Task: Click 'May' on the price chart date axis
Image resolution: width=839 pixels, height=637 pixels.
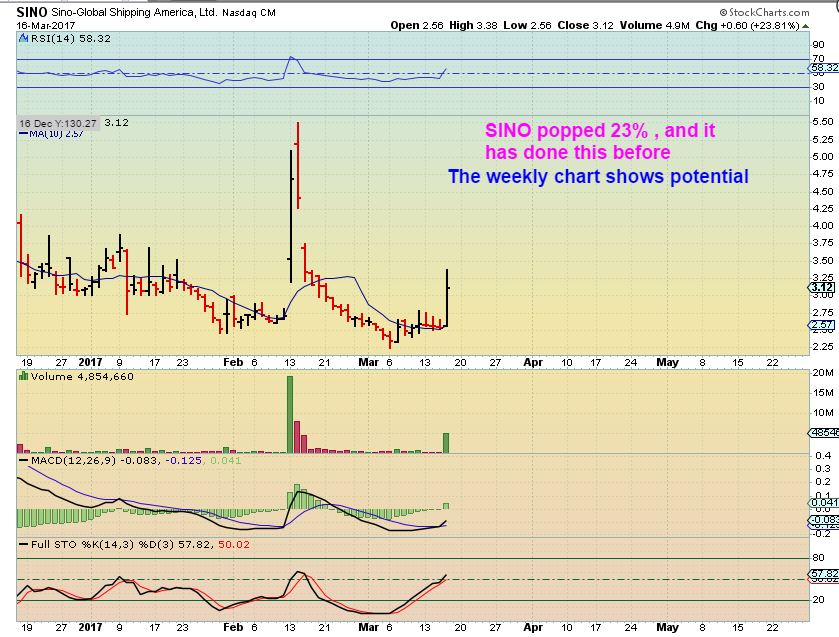Action: [667, 362]
